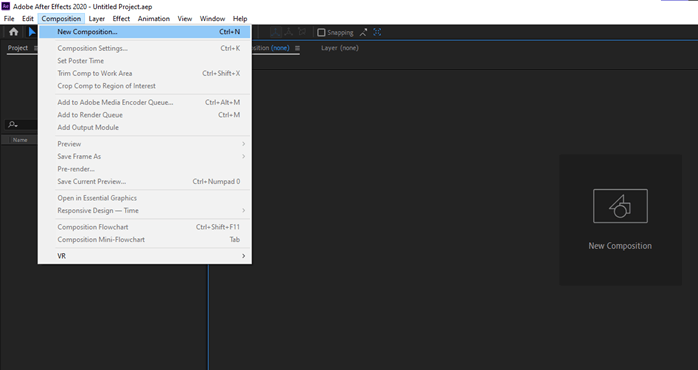
Task: Click Open in Essential Graphics entry
Action: coord(145,198)
